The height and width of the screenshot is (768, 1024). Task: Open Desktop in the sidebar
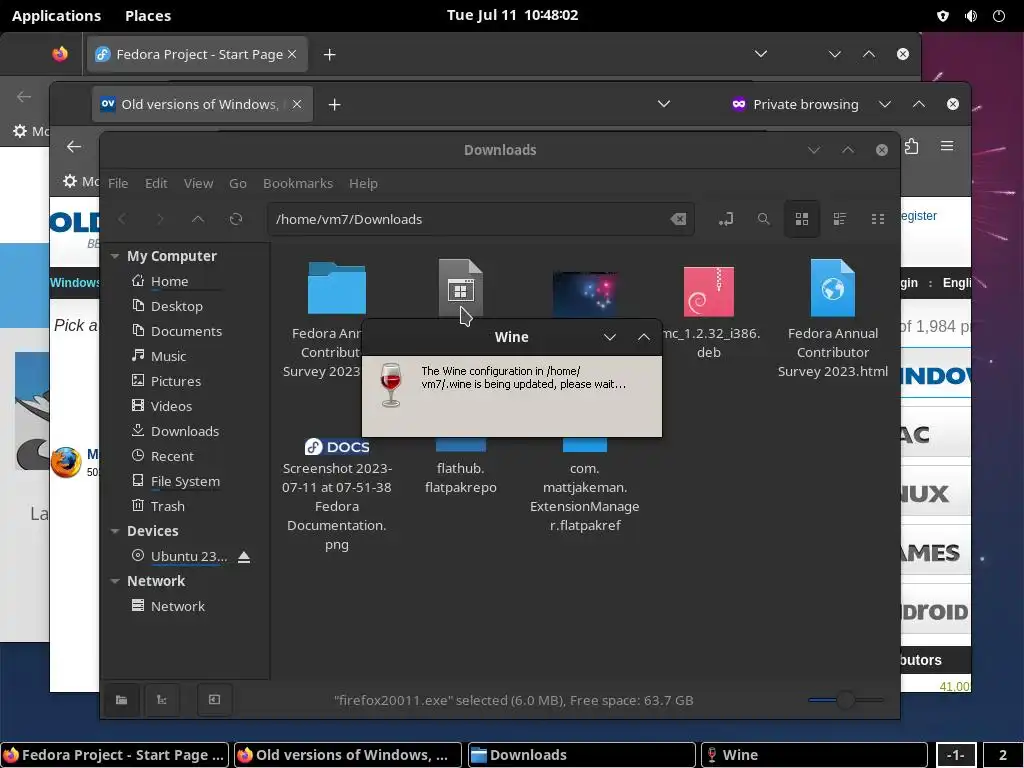point(177,306)
